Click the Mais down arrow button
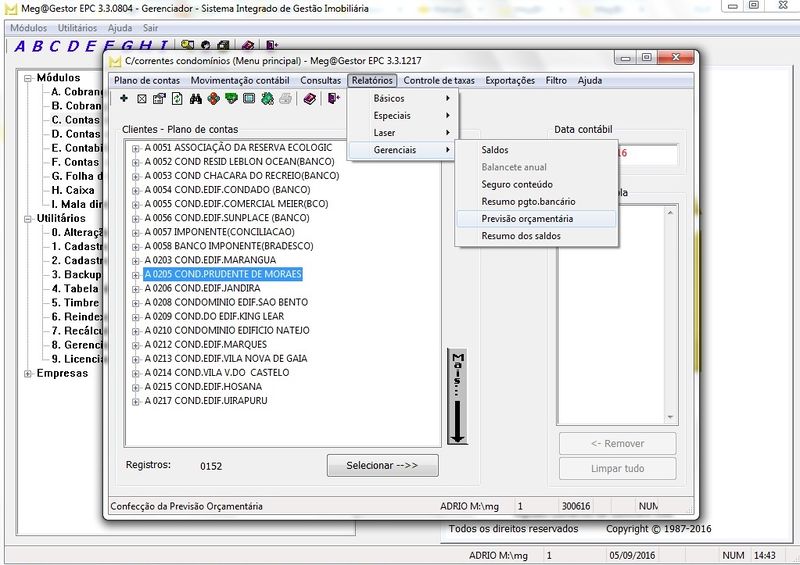800x565 pixels. (457, 397)
